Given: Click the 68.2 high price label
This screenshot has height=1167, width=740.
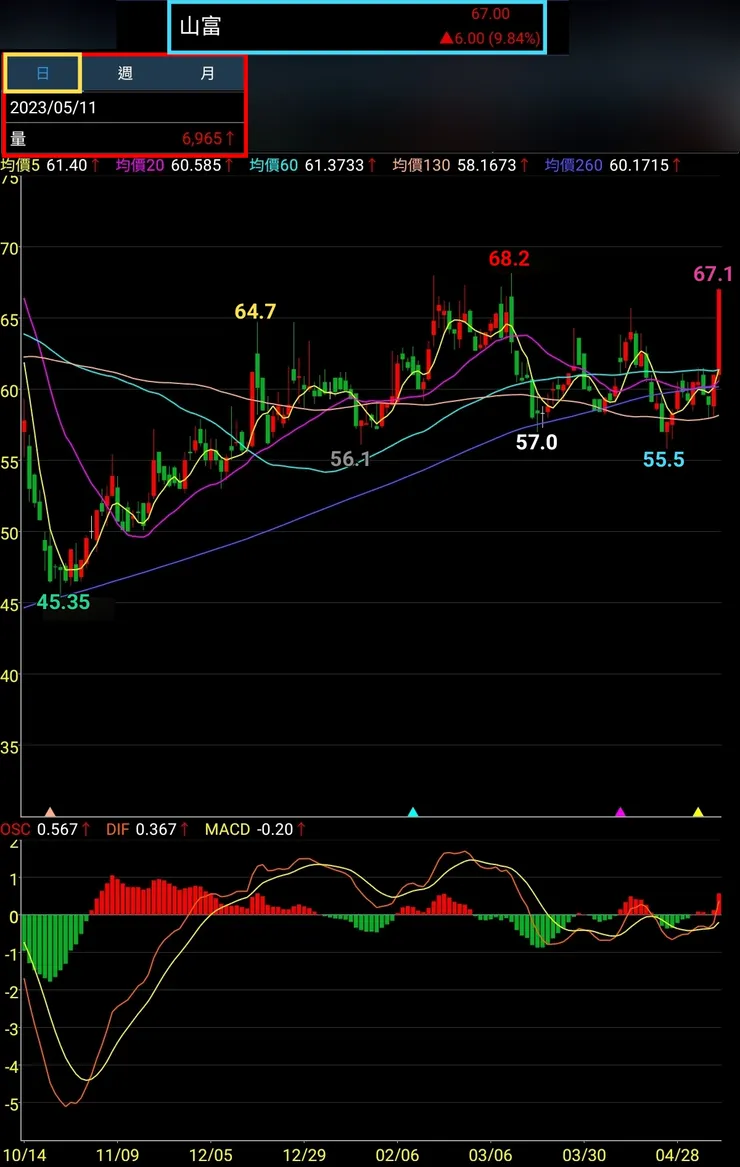Looking at the screenshot, I should (x=509, y=258).
